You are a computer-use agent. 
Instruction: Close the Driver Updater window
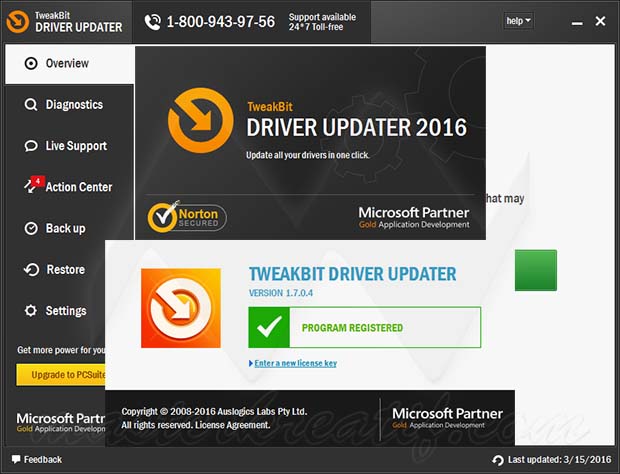click(600, 21)
